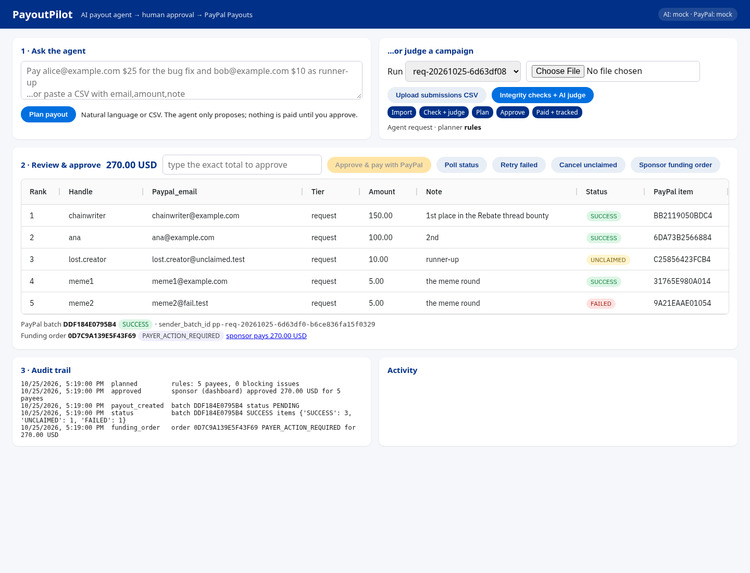Select the Check + judge step pill
Viewport: 750px width, 573px height.
(444, 112)
